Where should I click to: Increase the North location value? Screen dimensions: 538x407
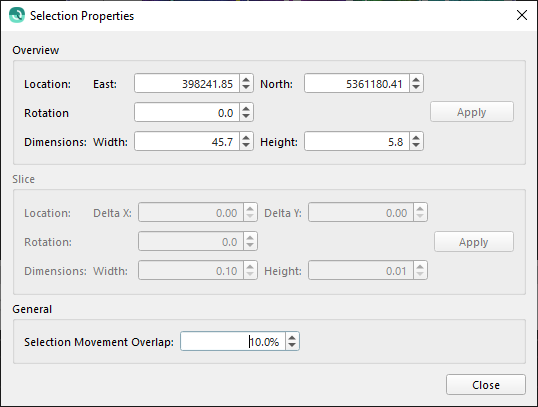coord(416,79)
